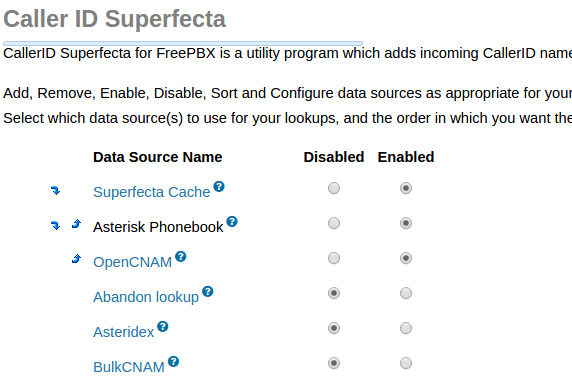Set OpenCNAM to Disabled
Screen dimensions: 572x388
(334, 258)
